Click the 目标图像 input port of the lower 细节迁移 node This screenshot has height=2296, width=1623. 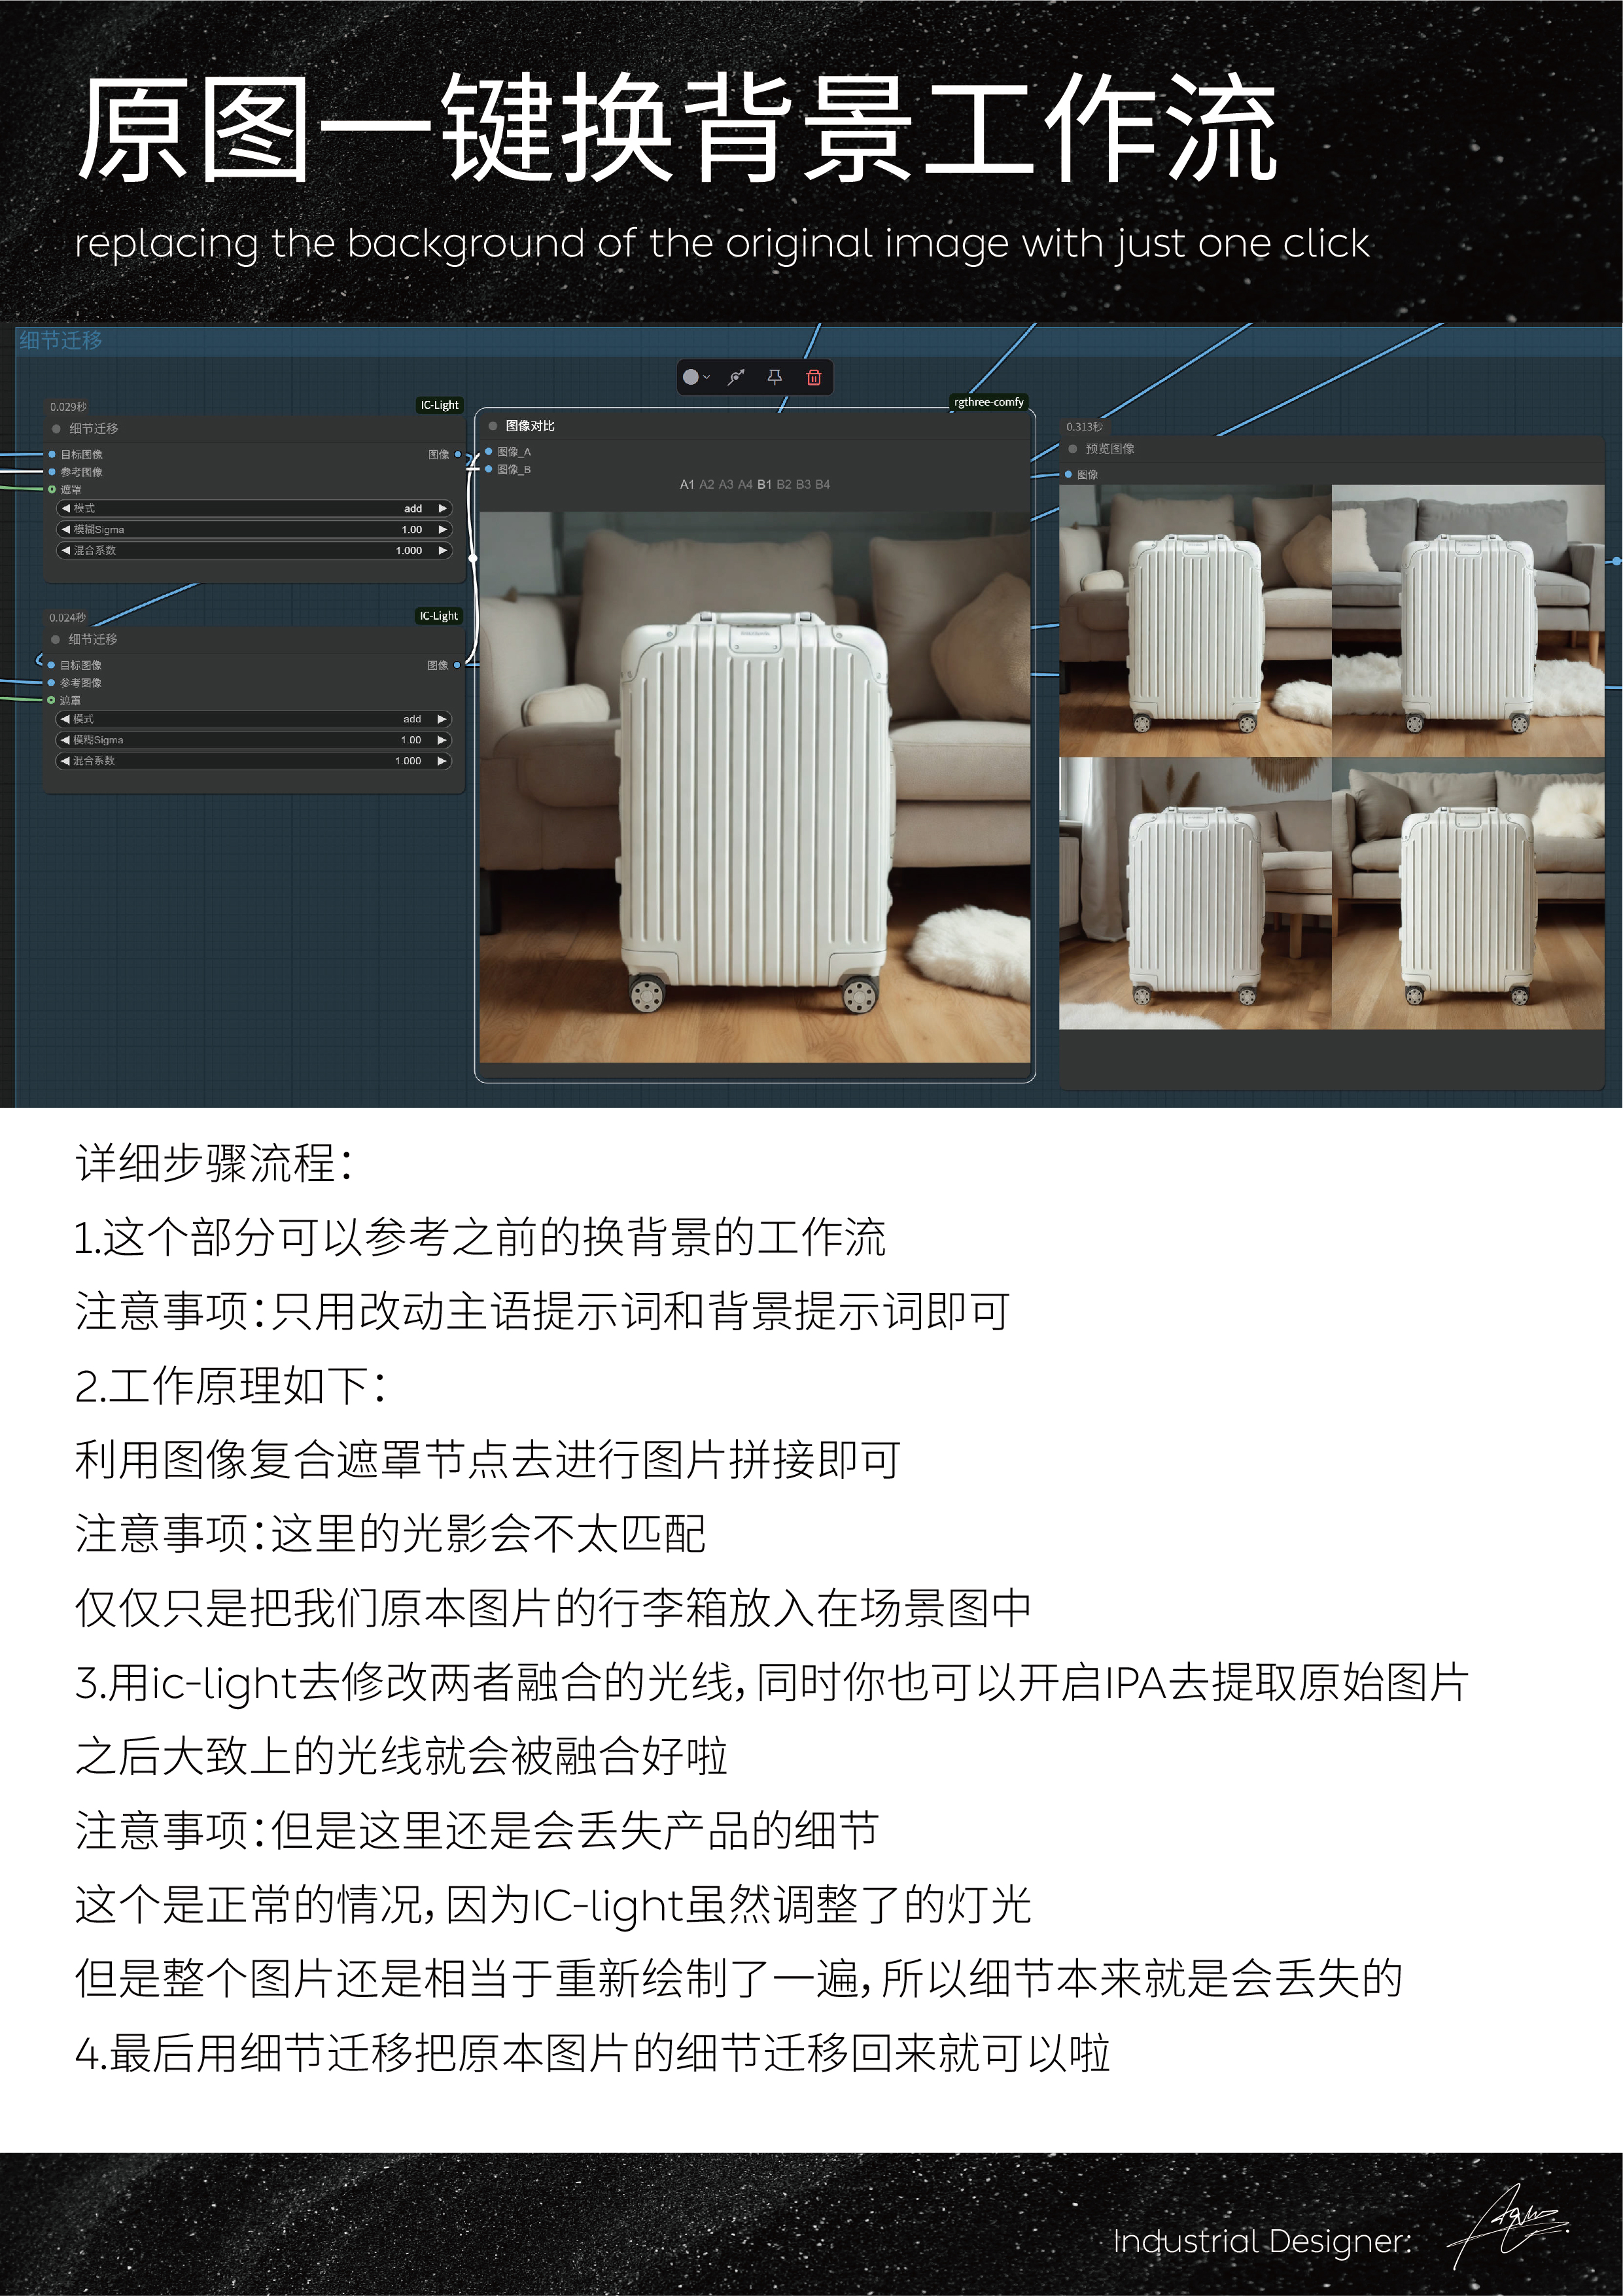click(x=52, y=664)
